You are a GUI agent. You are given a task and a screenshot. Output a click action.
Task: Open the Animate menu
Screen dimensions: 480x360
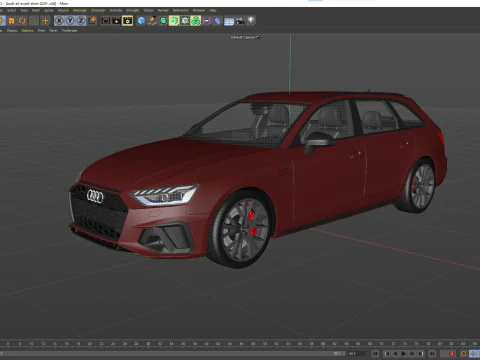tap(116, 11)
